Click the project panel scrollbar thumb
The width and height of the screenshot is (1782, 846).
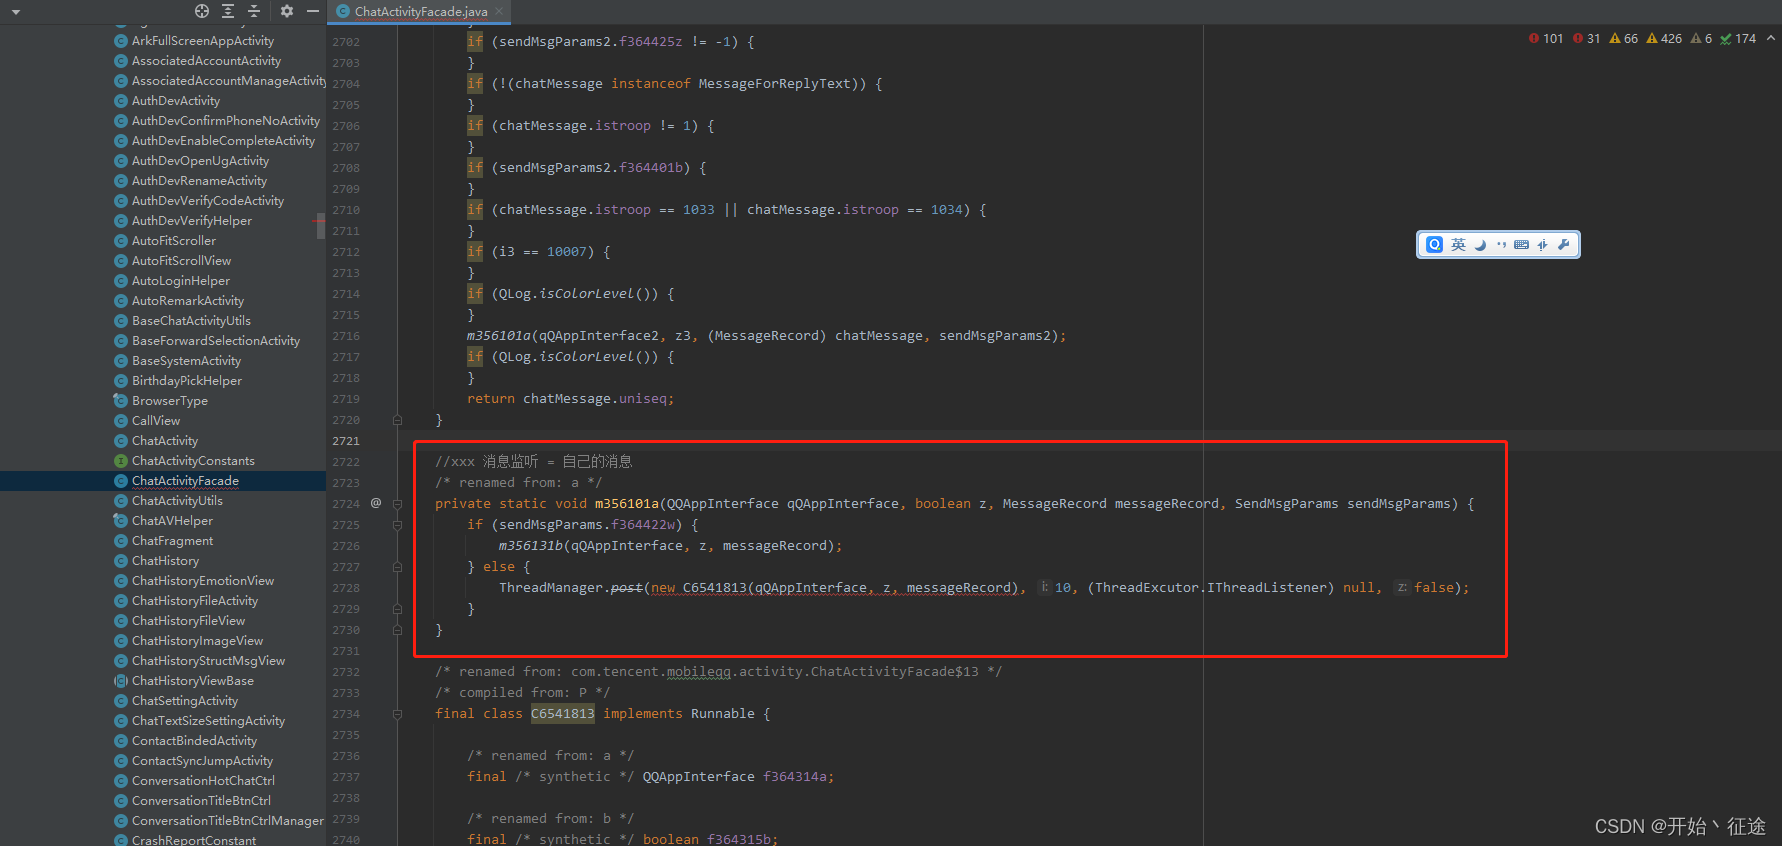click(x=321, y=226)
